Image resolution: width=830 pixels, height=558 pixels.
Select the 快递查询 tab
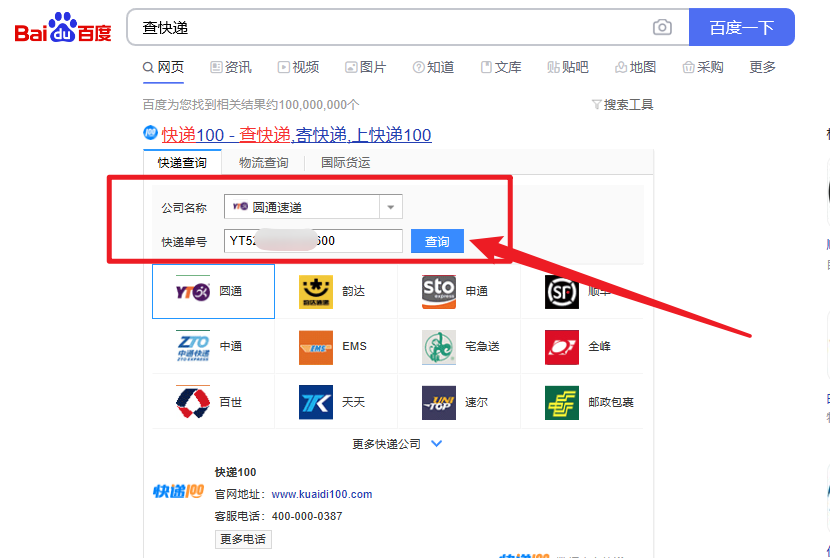coord(182,163)
